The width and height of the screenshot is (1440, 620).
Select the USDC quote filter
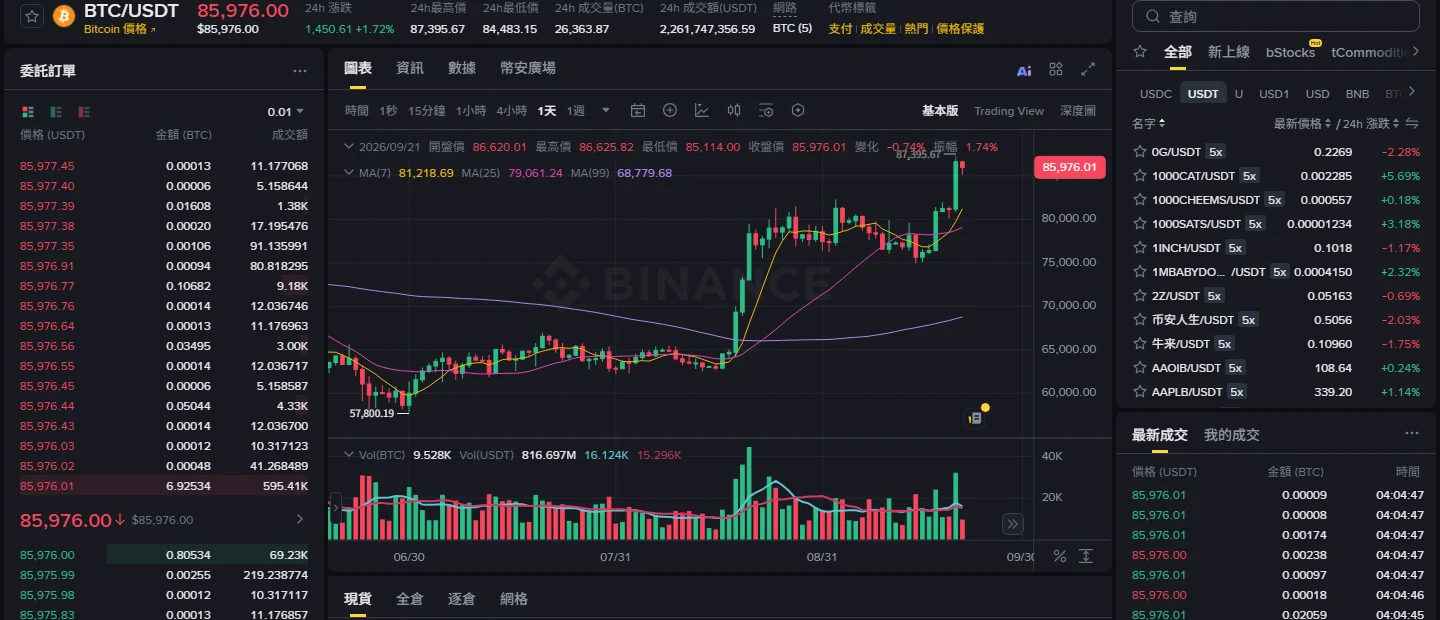(x=1156, y=94)
